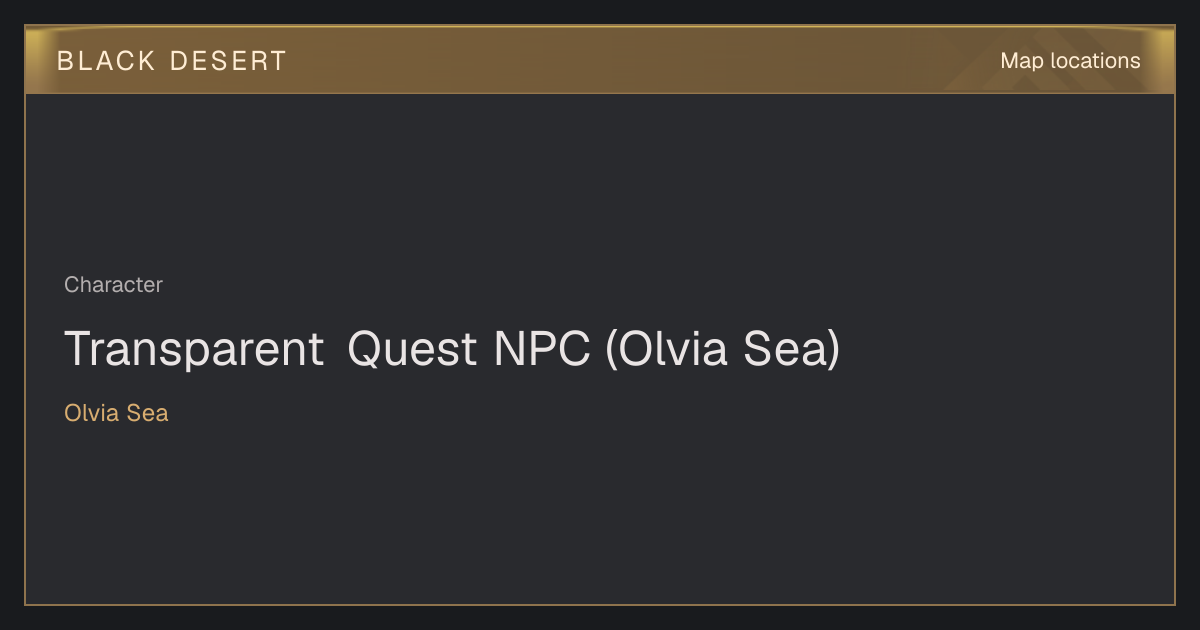Click the word Transparent in the heading
Image resolution: width=1200 pixels, height=630 pixels.
[194, 350]
